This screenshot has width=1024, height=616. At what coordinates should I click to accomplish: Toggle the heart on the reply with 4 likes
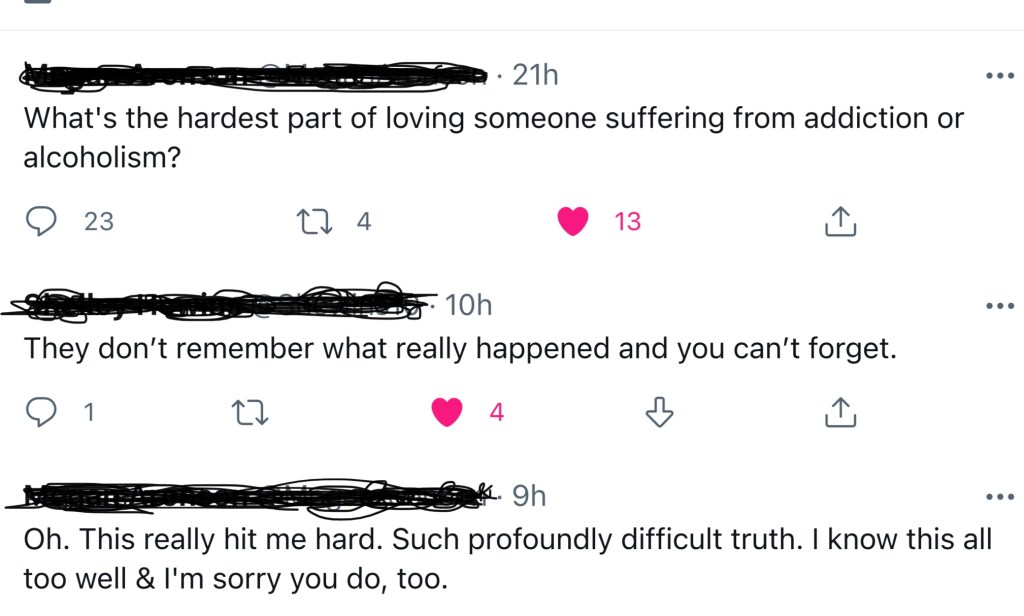pyautogui.click(x=446, y=411)
